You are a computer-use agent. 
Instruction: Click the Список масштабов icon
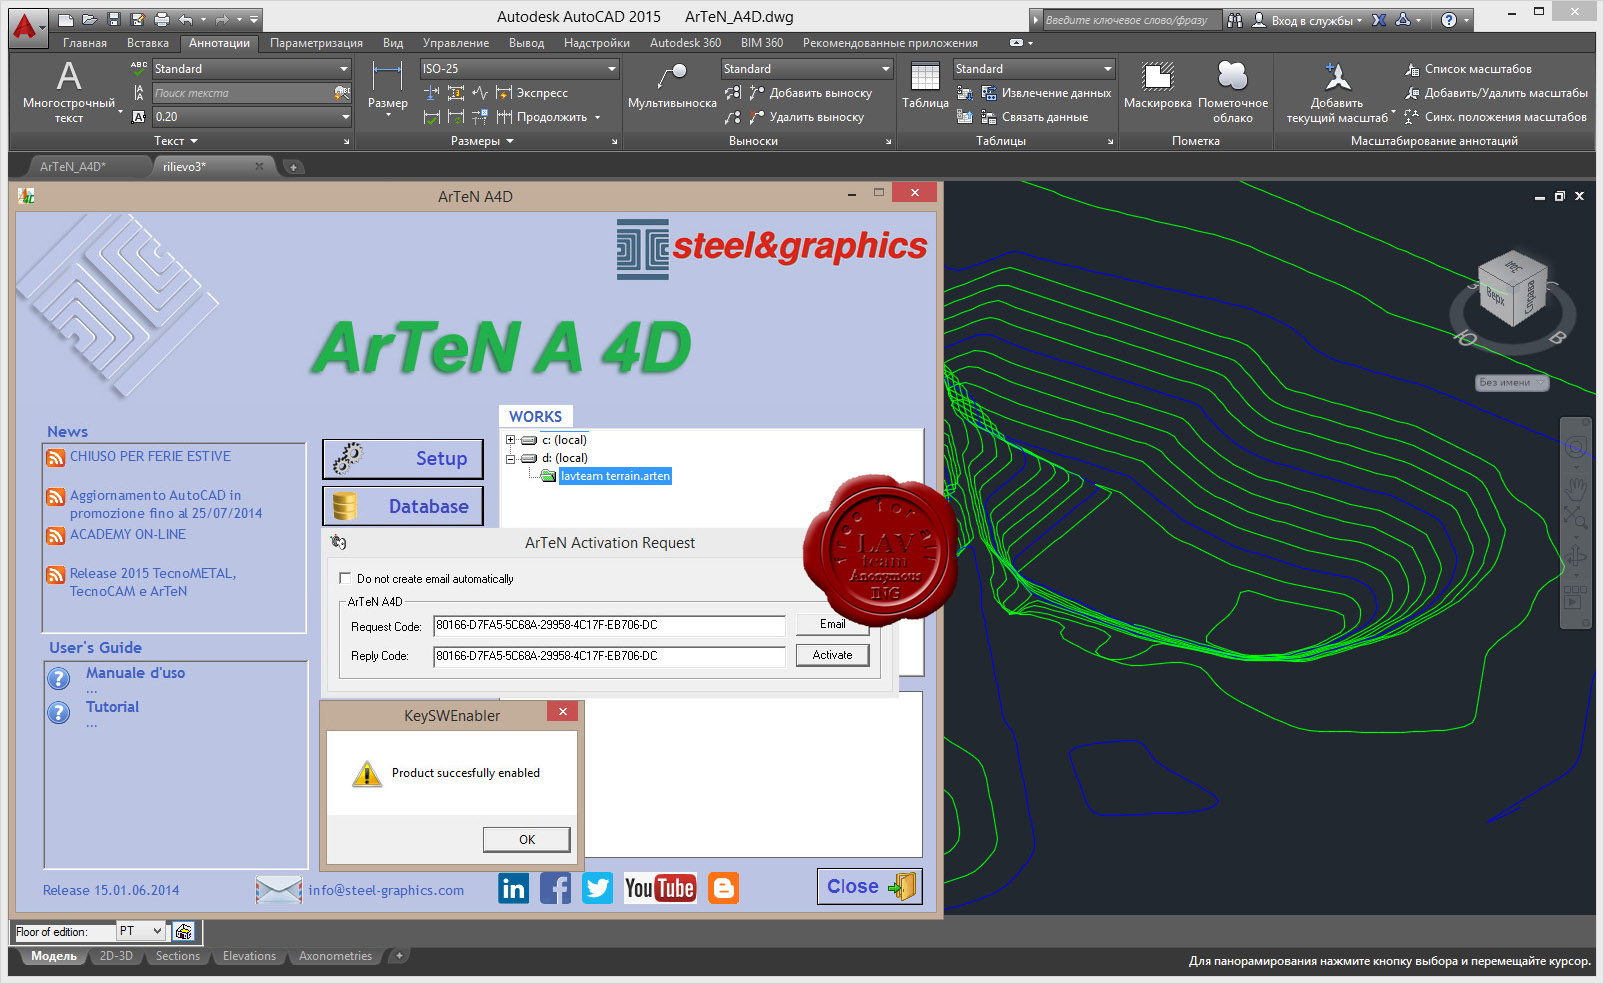click(x=1412, y=69)
